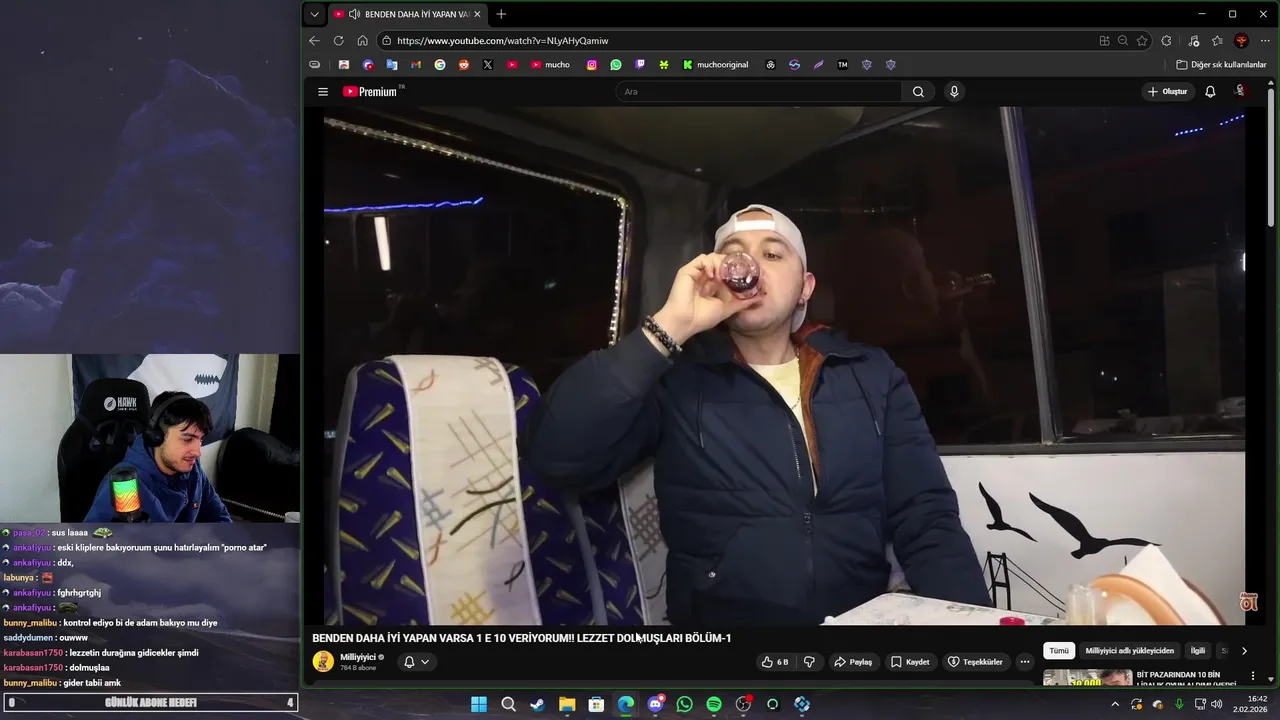Dislike the video with thumbs-down button
1280x720 pixels.
pos(809,662)
